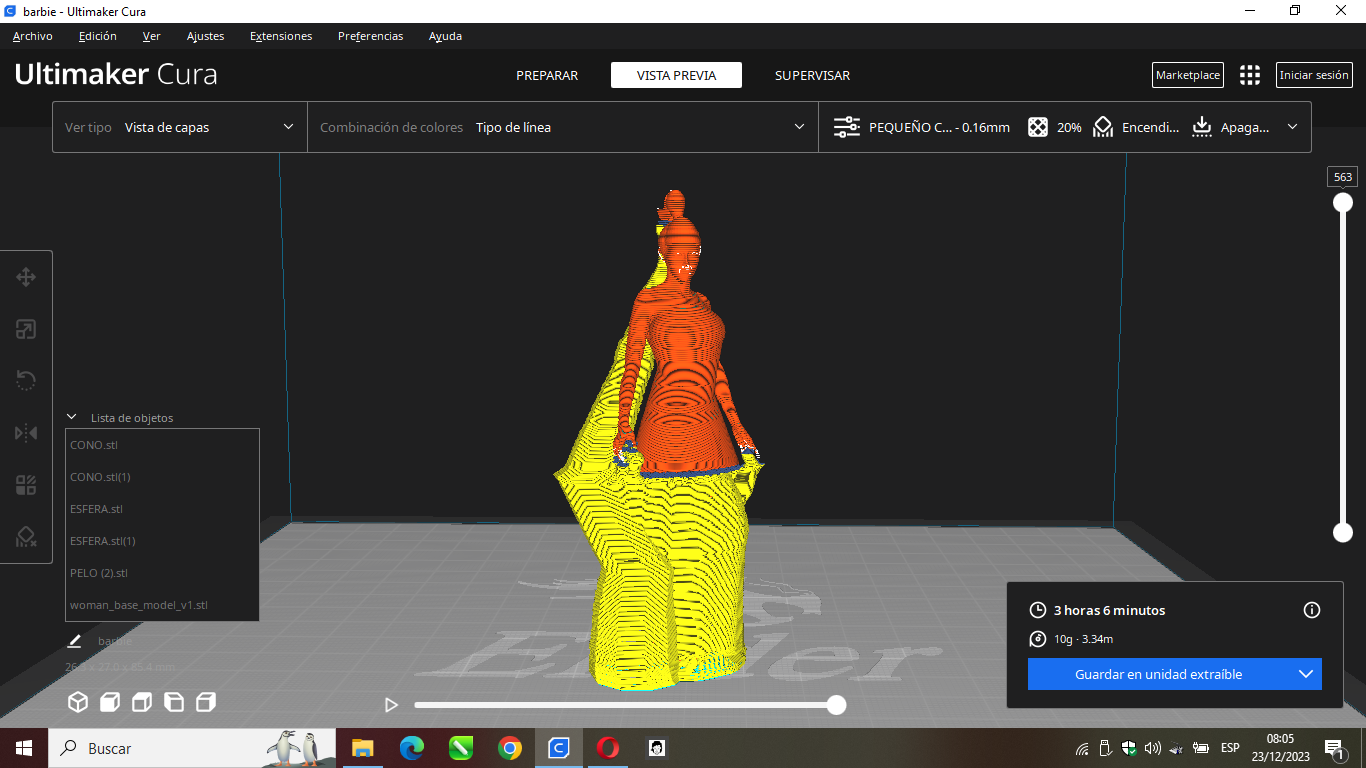This screenshot has height=768, width=1366.
Task: Click the top layer slider handle
Action: tap(1343, 202)
